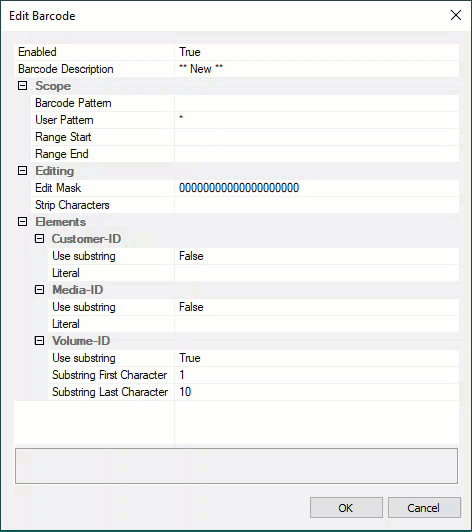
Task: Collapse the Editing section
Action: coord(22,171)
